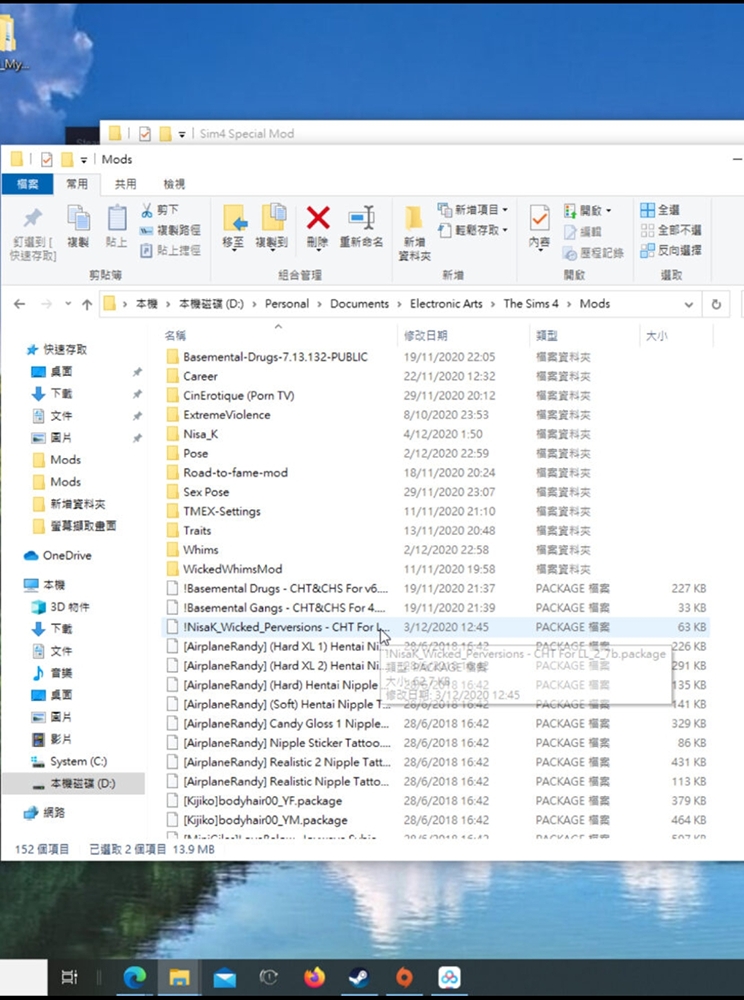Click the Copy icon in ribbon
This screenshot has width=744, height=1000.
point(78,219)
